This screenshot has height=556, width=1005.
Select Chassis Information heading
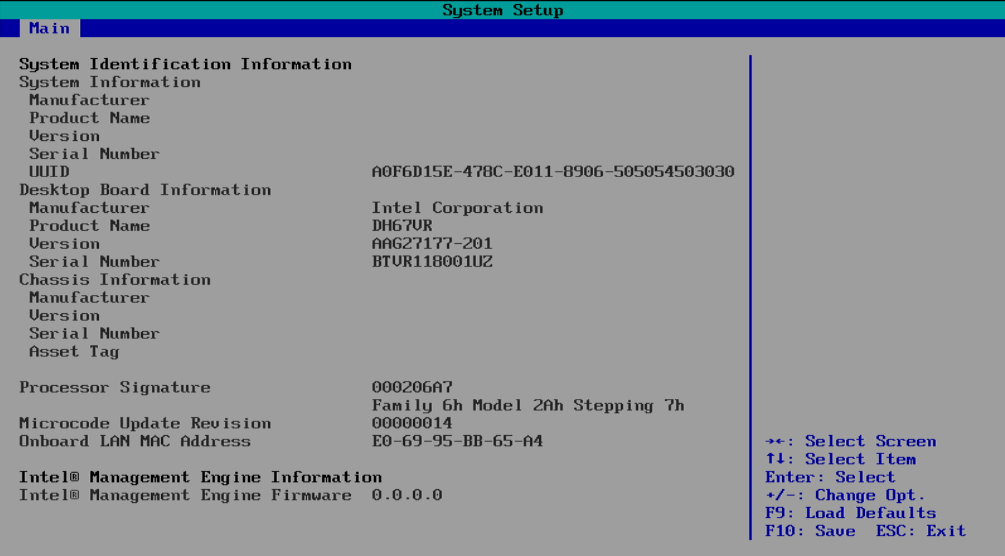pyautogui.click(x=115, y=280)
